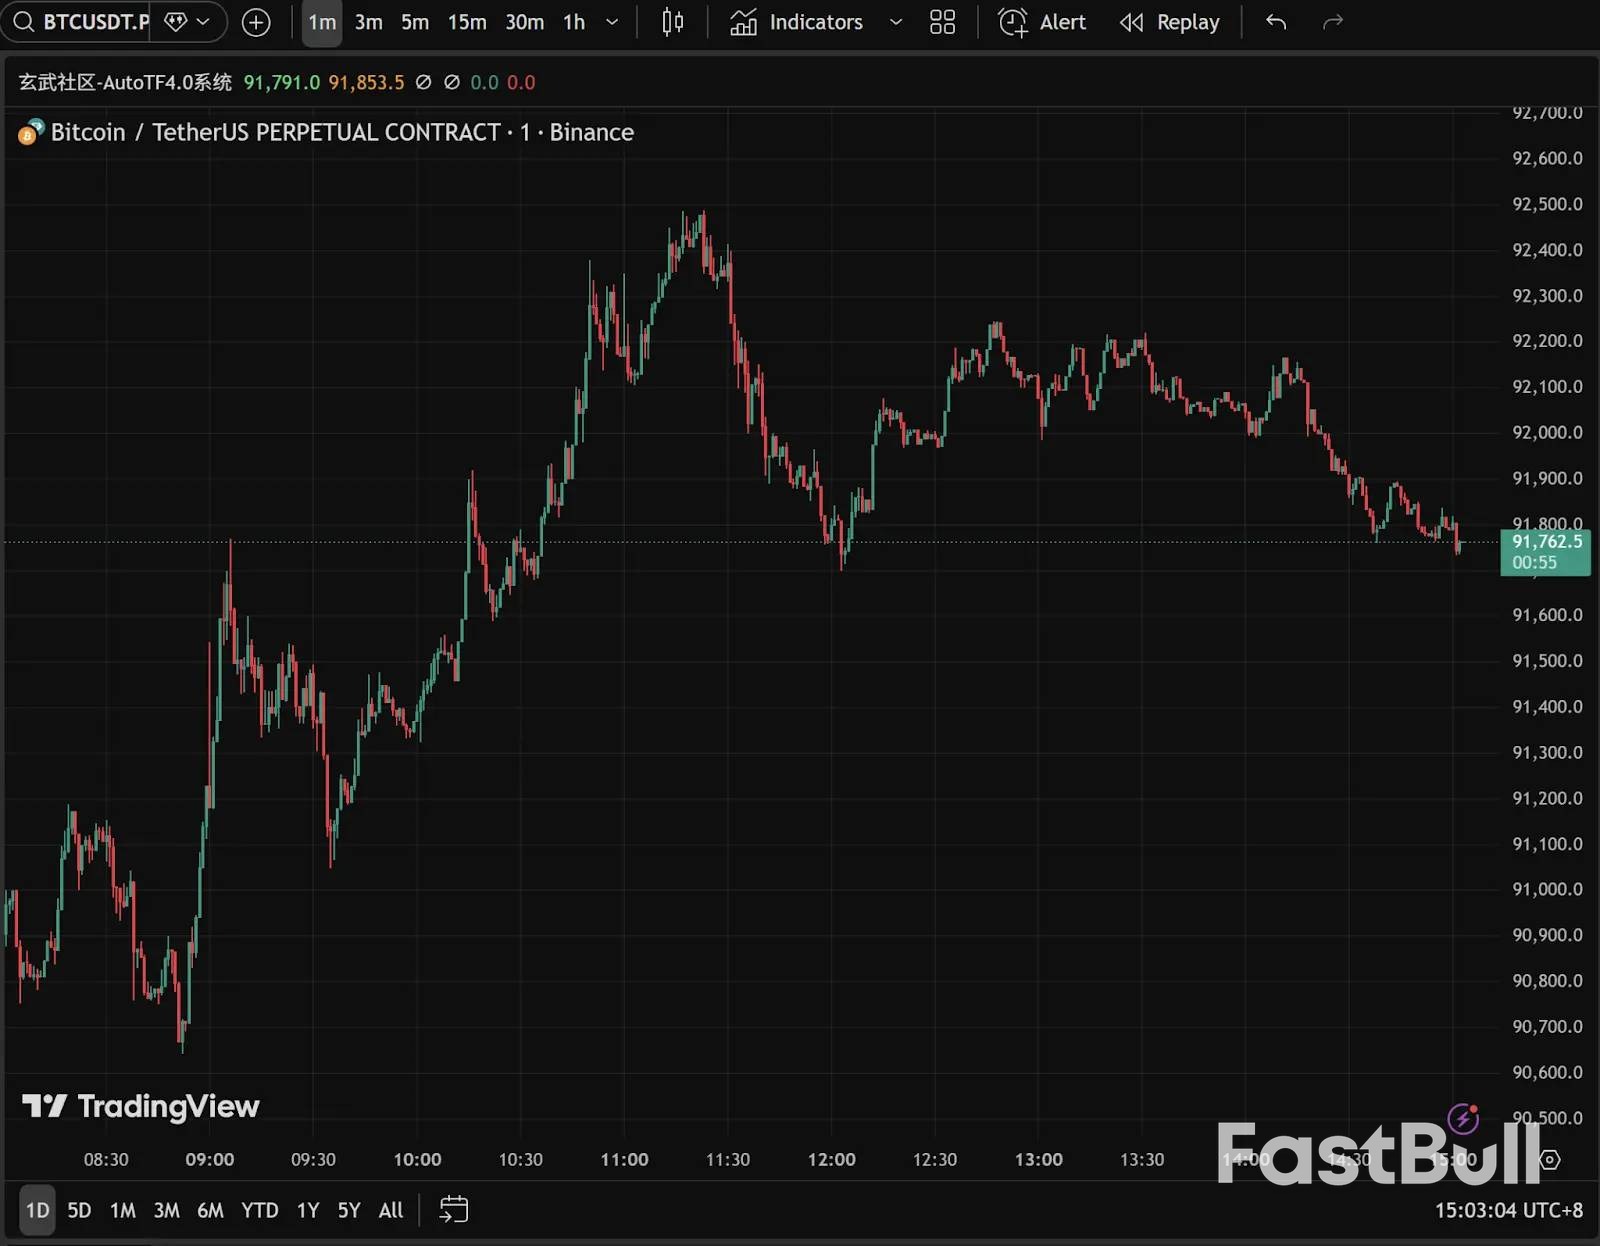
Task: Open the candlestick chart type selector
Action: coord(672,22)
